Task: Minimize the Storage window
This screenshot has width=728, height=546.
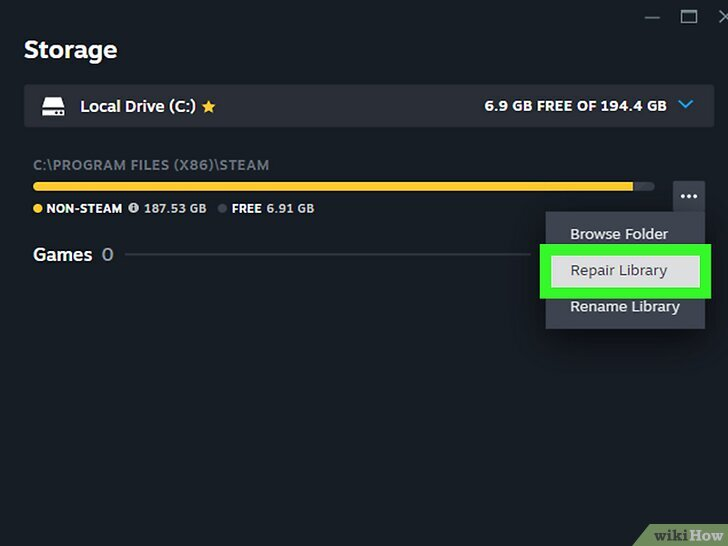Action: point(652,18)
